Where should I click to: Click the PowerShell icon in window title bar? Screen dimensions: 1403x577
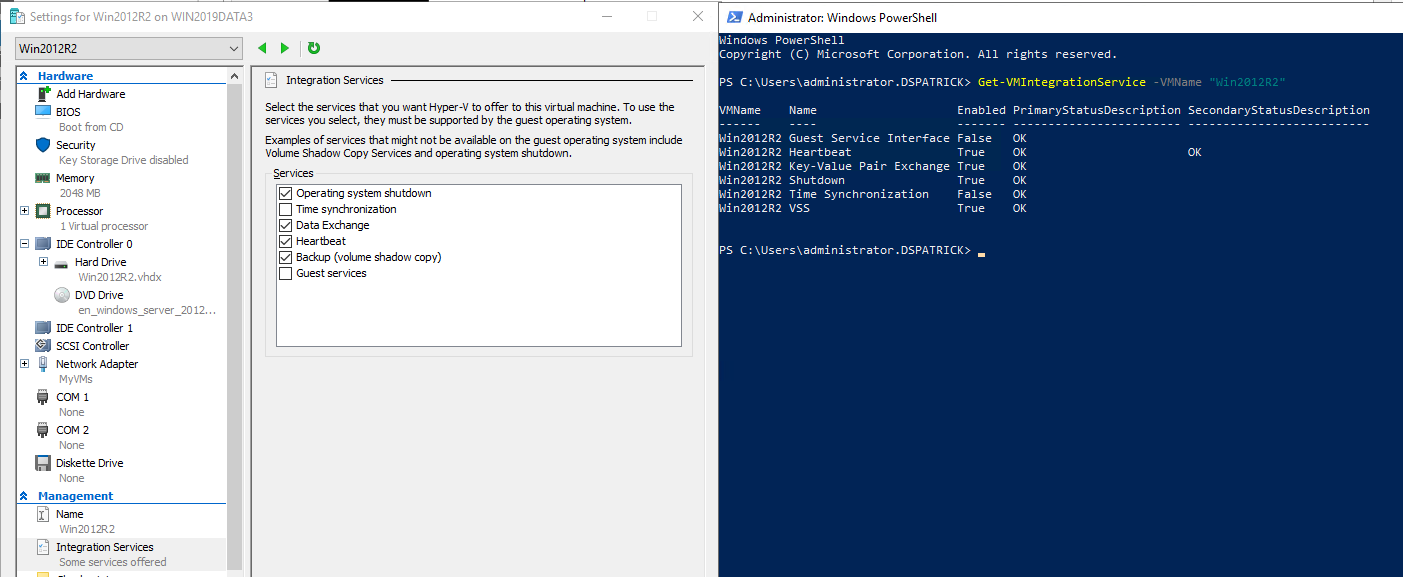(734, 17)
